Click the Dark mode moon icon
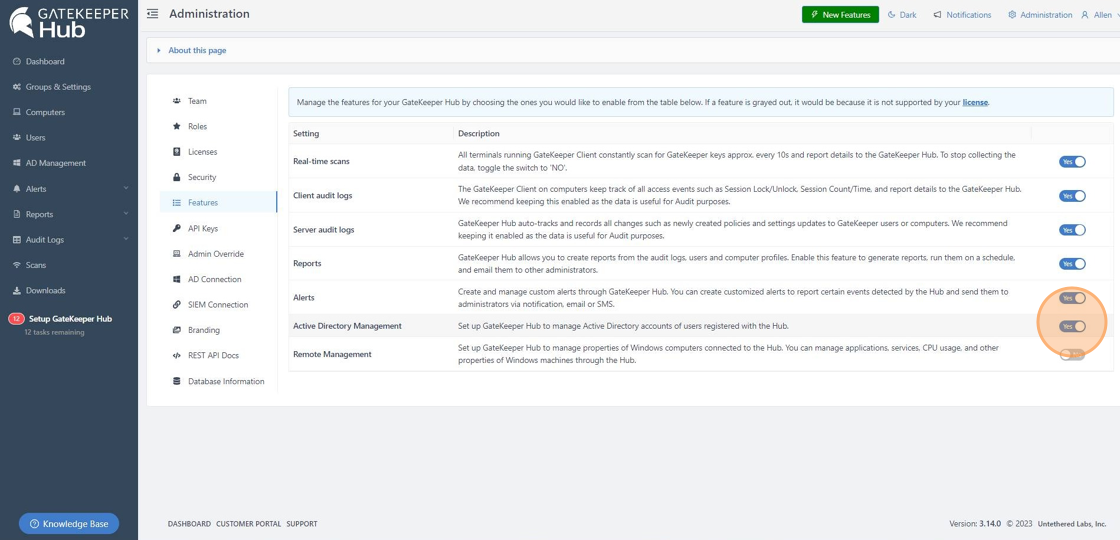Viewport: 1120px width, 540px height. (x=891, y=14)
